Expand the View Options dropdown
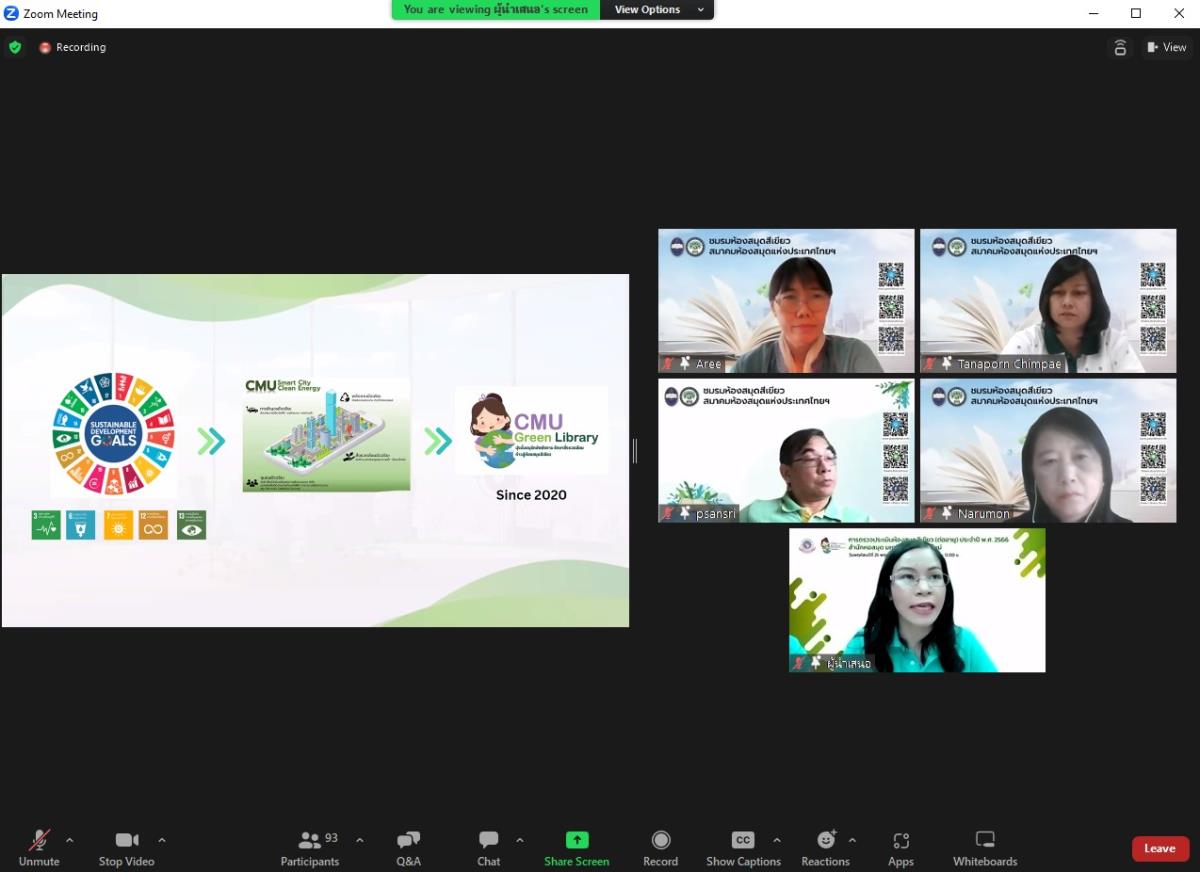1200x872 pixels. (x=658, y=10)
